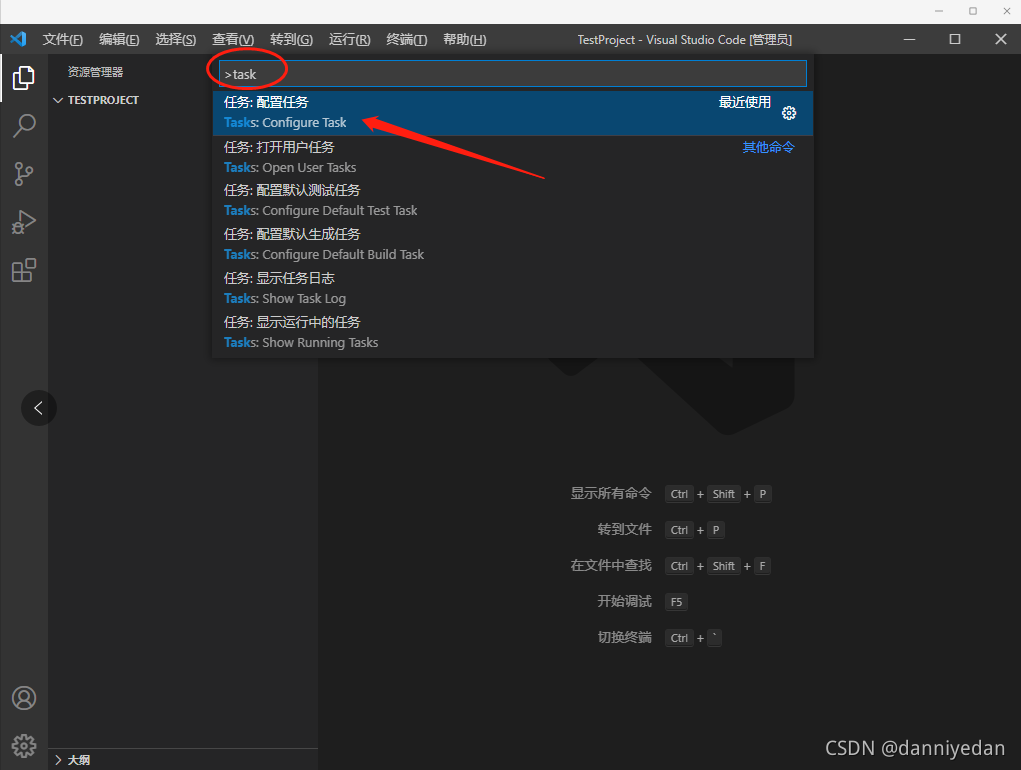Click the VS Code logo in title bar
The image size is (1021, 770).
point(18,39)
